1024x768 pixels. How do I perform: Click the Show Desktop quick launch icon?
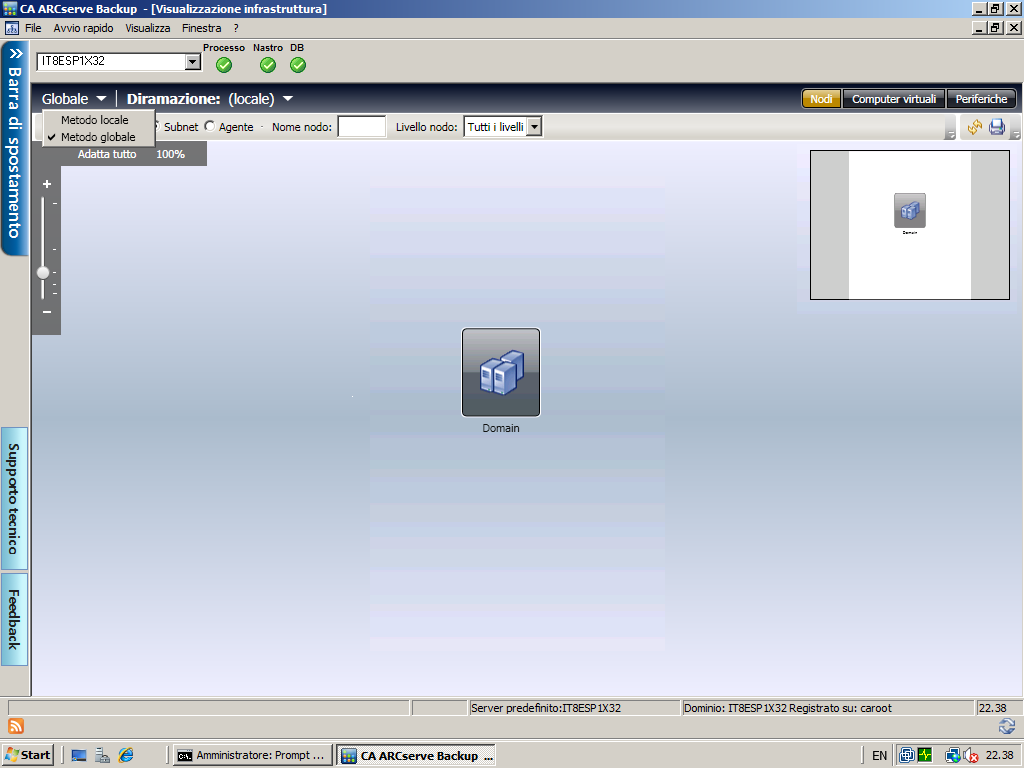coord(79,756)
